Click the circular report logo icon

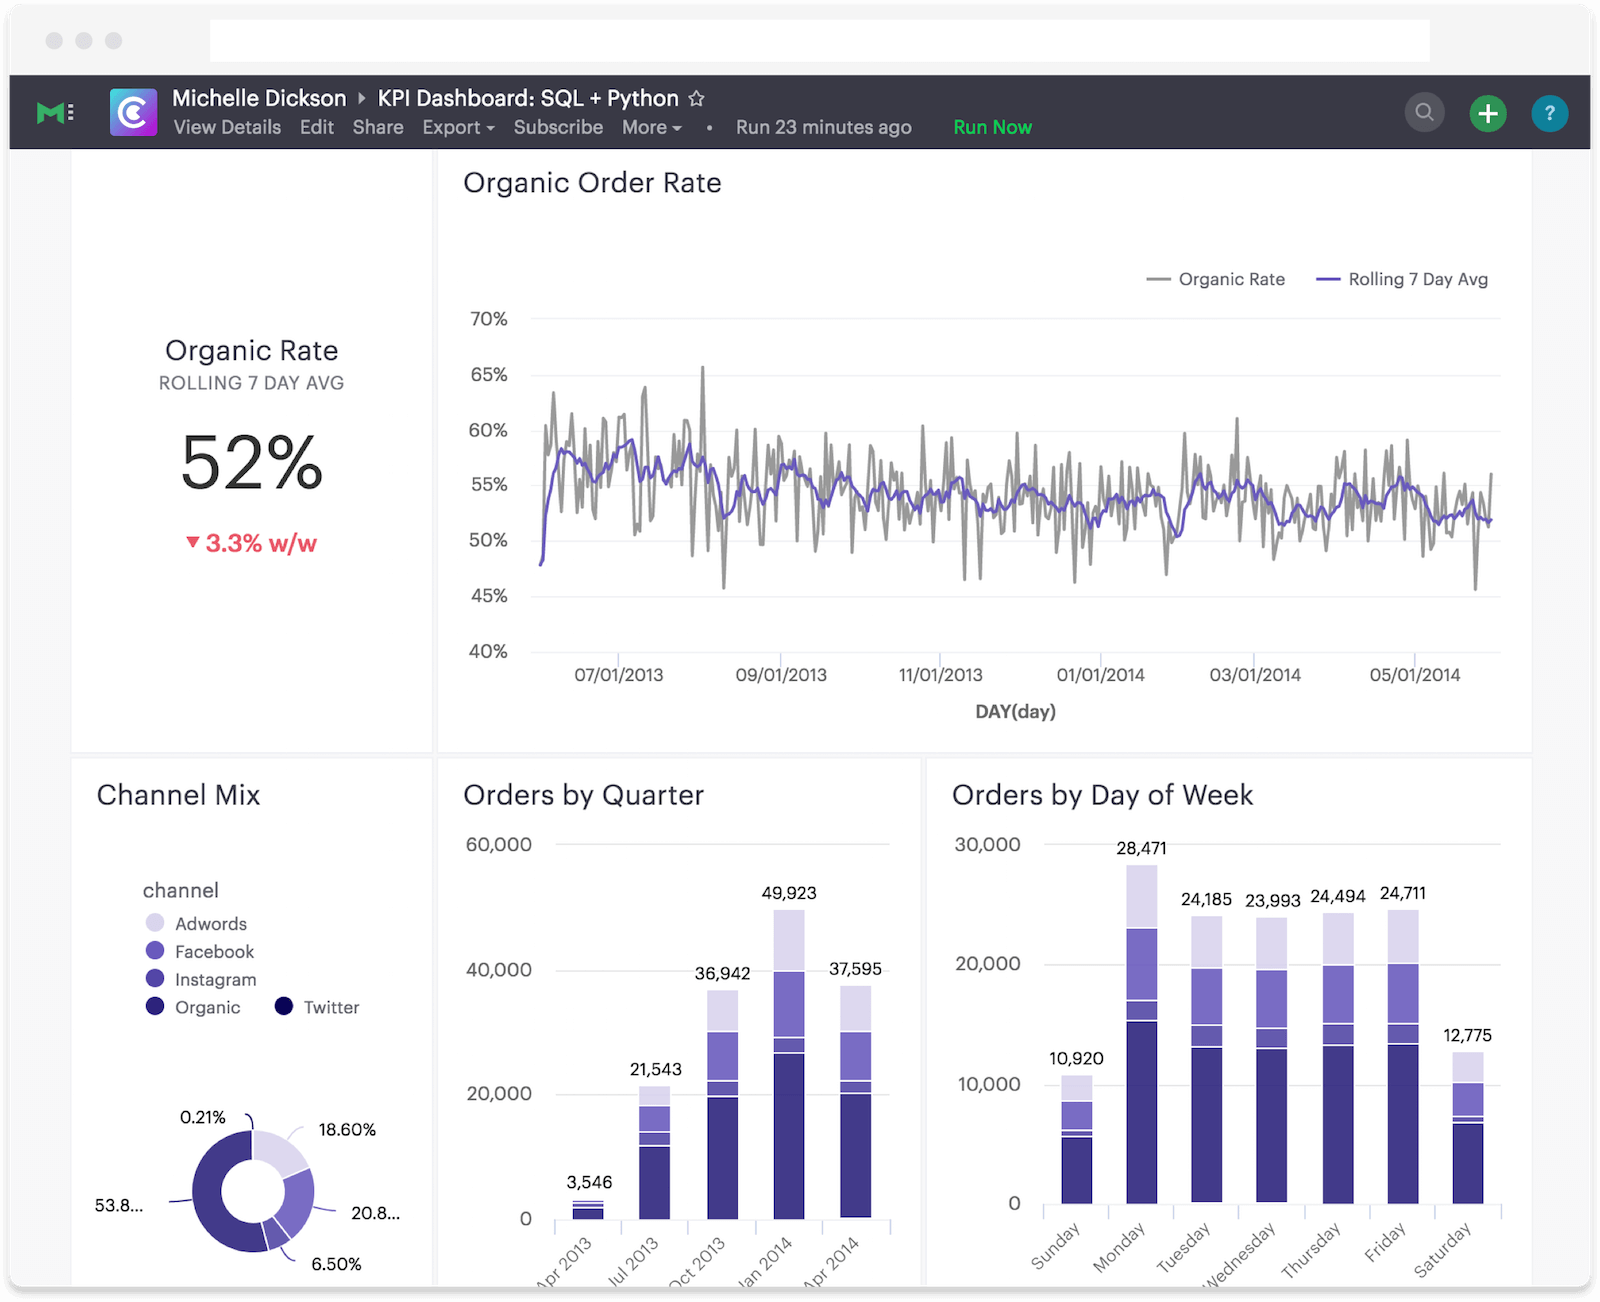point(133,112)
